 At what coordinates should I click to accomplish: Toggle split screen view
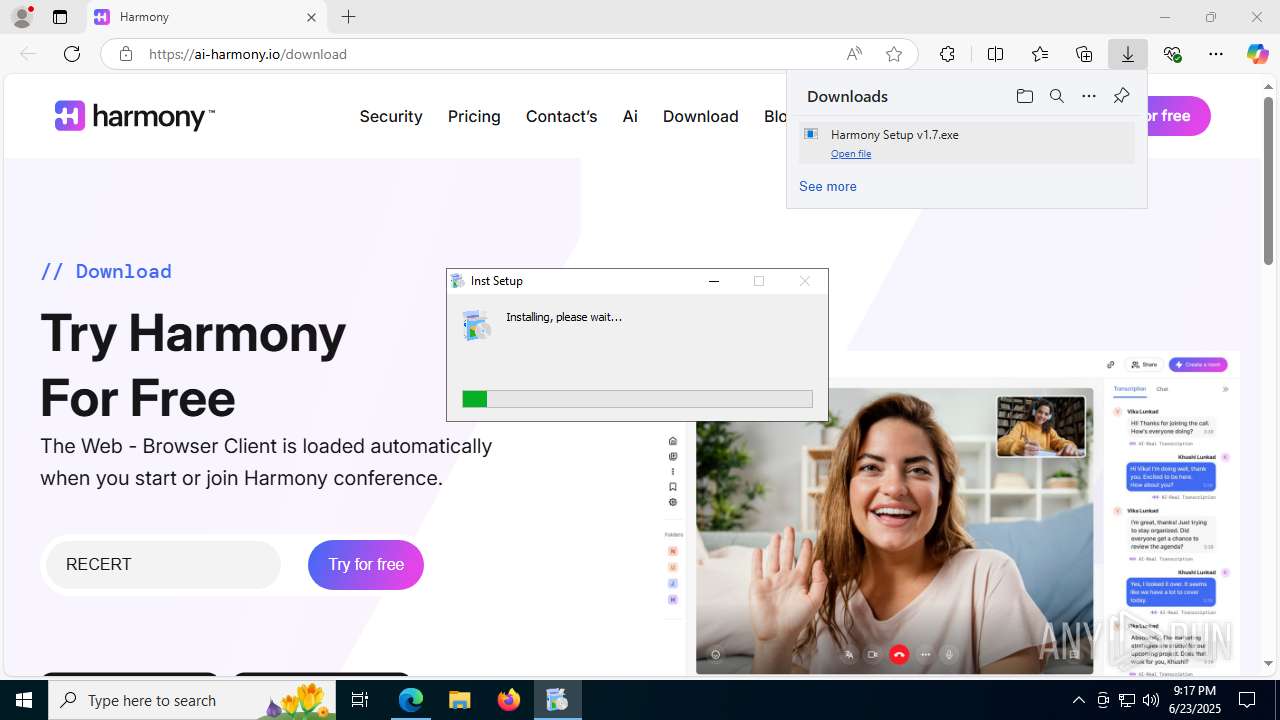995,54
